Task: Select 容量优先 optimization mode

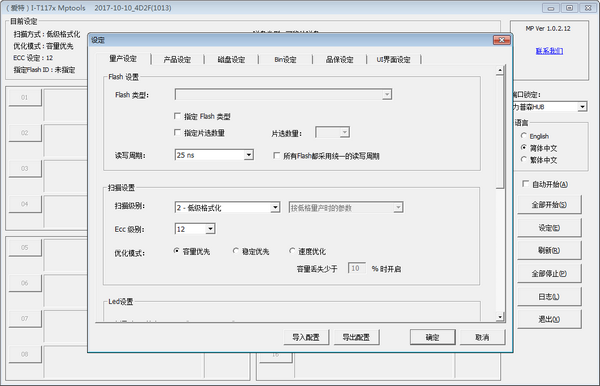Action: (176, 251)
